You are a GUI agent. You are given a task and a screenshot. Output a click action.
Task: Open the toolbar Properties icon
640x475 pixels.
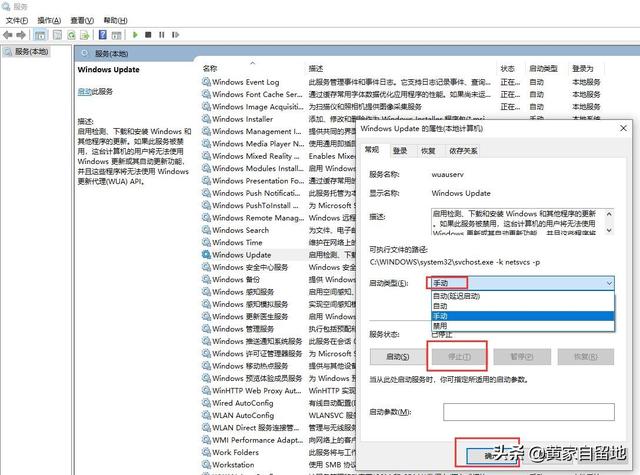point(58,35)
